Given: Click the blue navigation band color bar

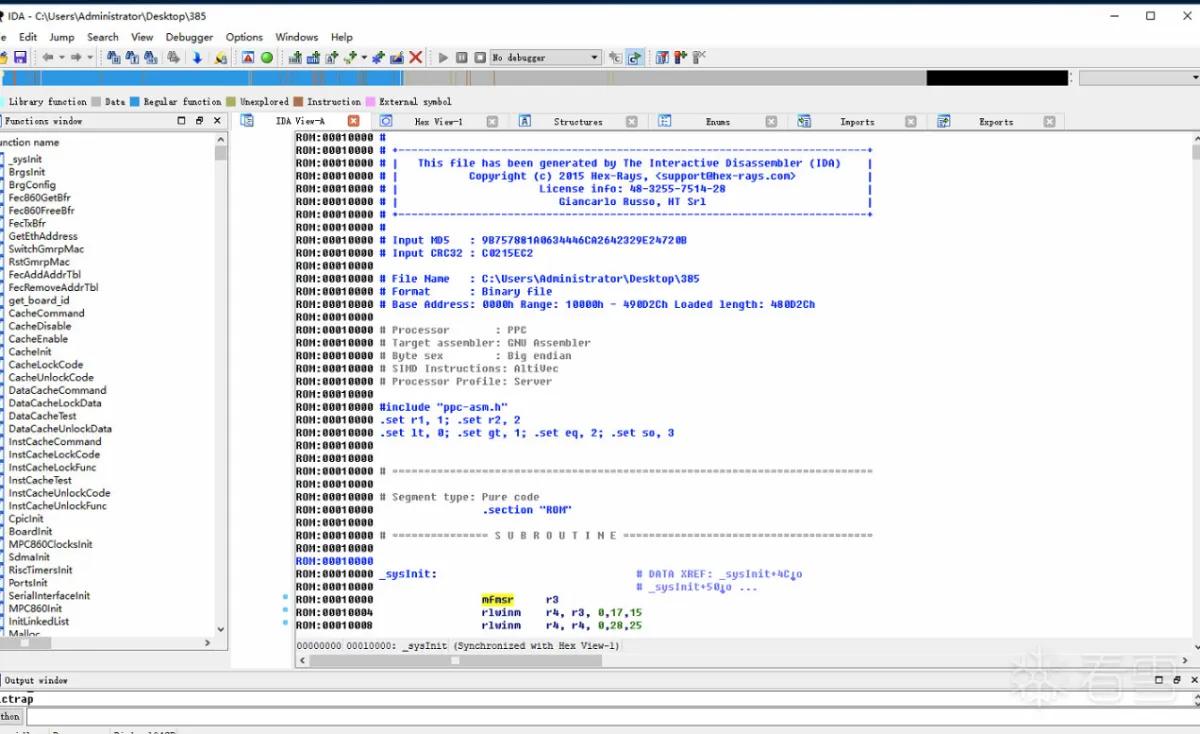Looking at the screenshot, I should (200, 78).
